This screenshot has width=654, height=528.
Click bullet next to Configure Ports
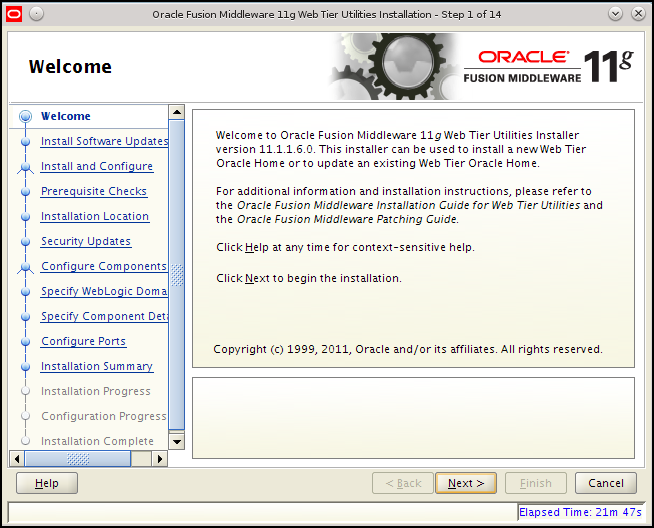point(25,342)
